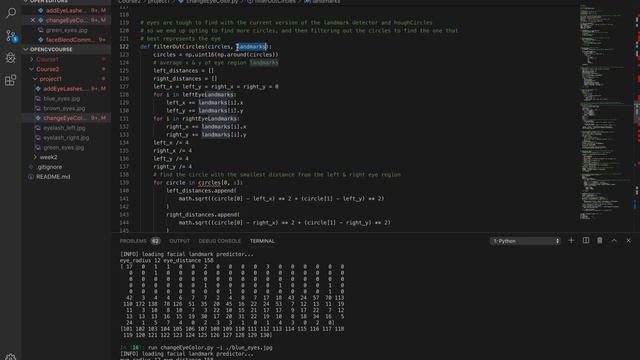Viewport: 640px width, 360px height.
Task: Click the filterOutCircles function name
Action: click(x=179, y=47)
